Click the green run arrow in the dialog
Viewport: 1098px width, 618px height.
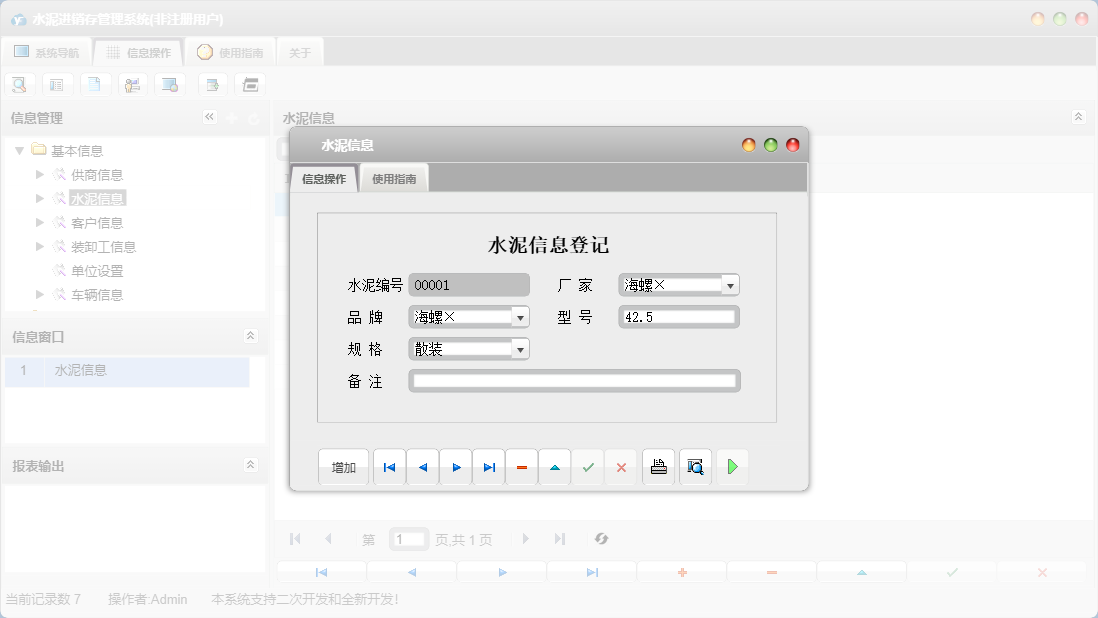tap(732, 467)
